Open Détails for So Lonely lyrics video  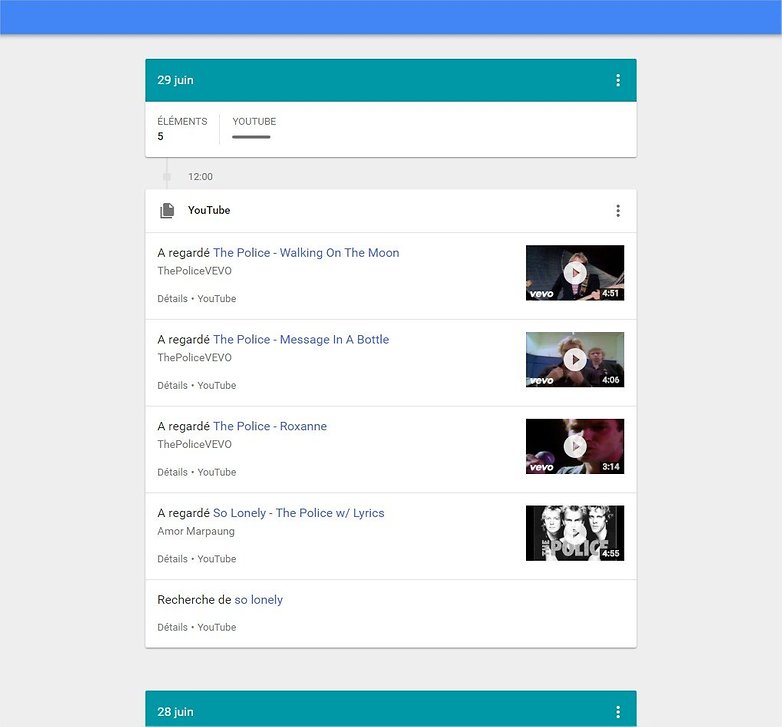click(x=172, y=559)
